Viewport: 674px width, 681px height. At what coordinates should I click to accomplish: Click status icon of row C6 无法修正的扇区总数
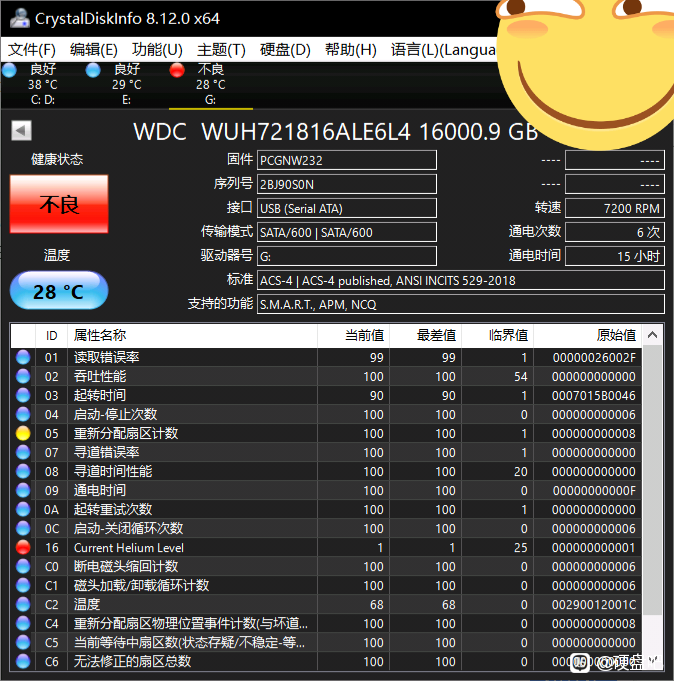point(23,661)
